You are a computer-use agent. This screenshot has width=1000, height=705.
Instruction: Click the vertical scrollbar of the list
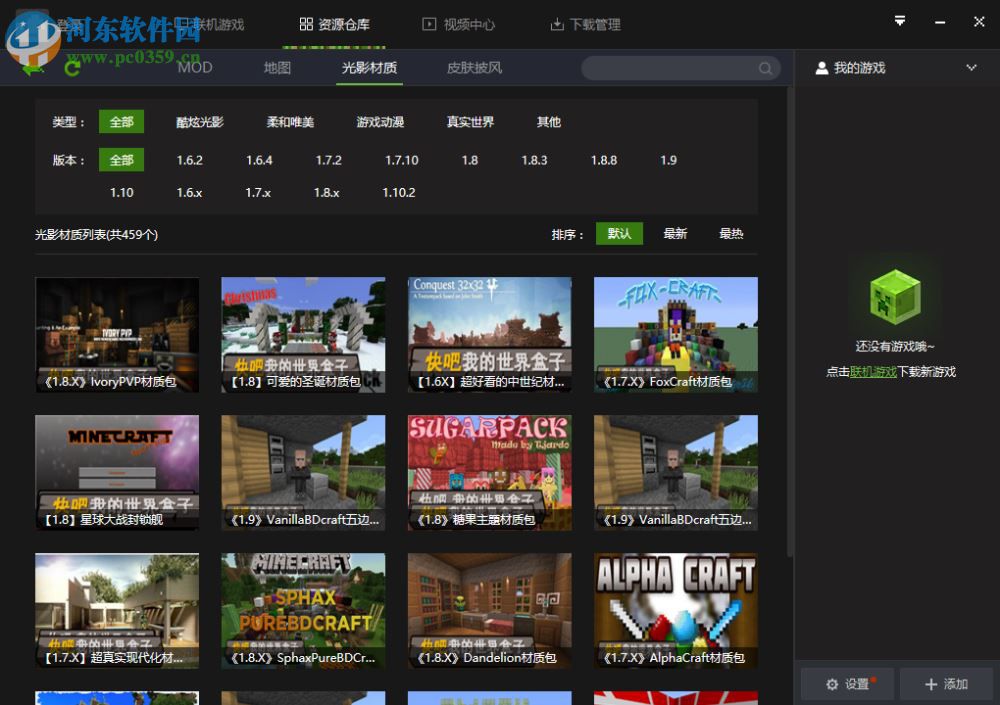790,322
